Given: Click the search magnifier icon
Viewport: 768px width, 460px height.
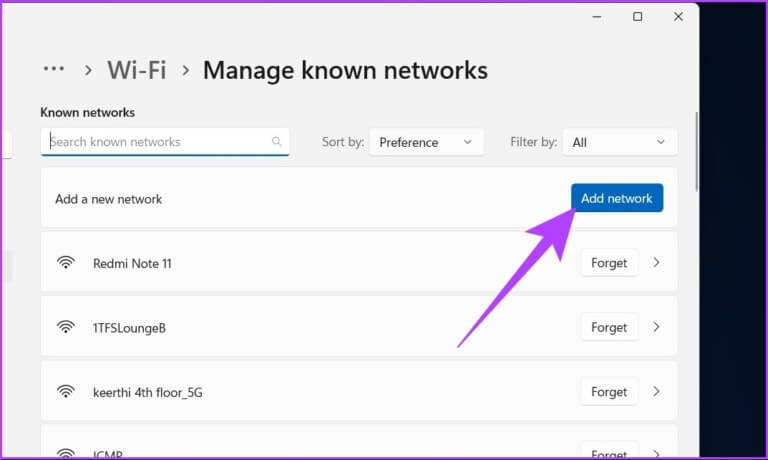Looking at the screenshot, I should 276,142.
